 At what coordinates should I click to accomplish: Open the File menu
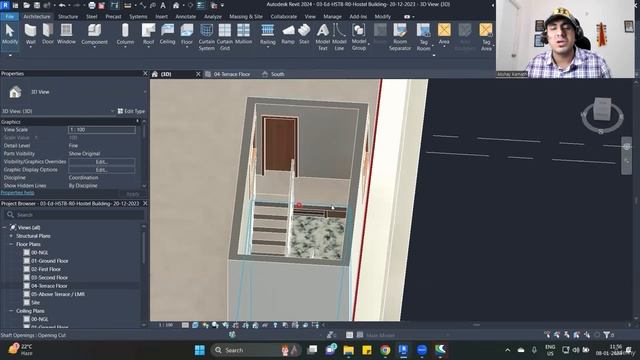pos(10,17)
